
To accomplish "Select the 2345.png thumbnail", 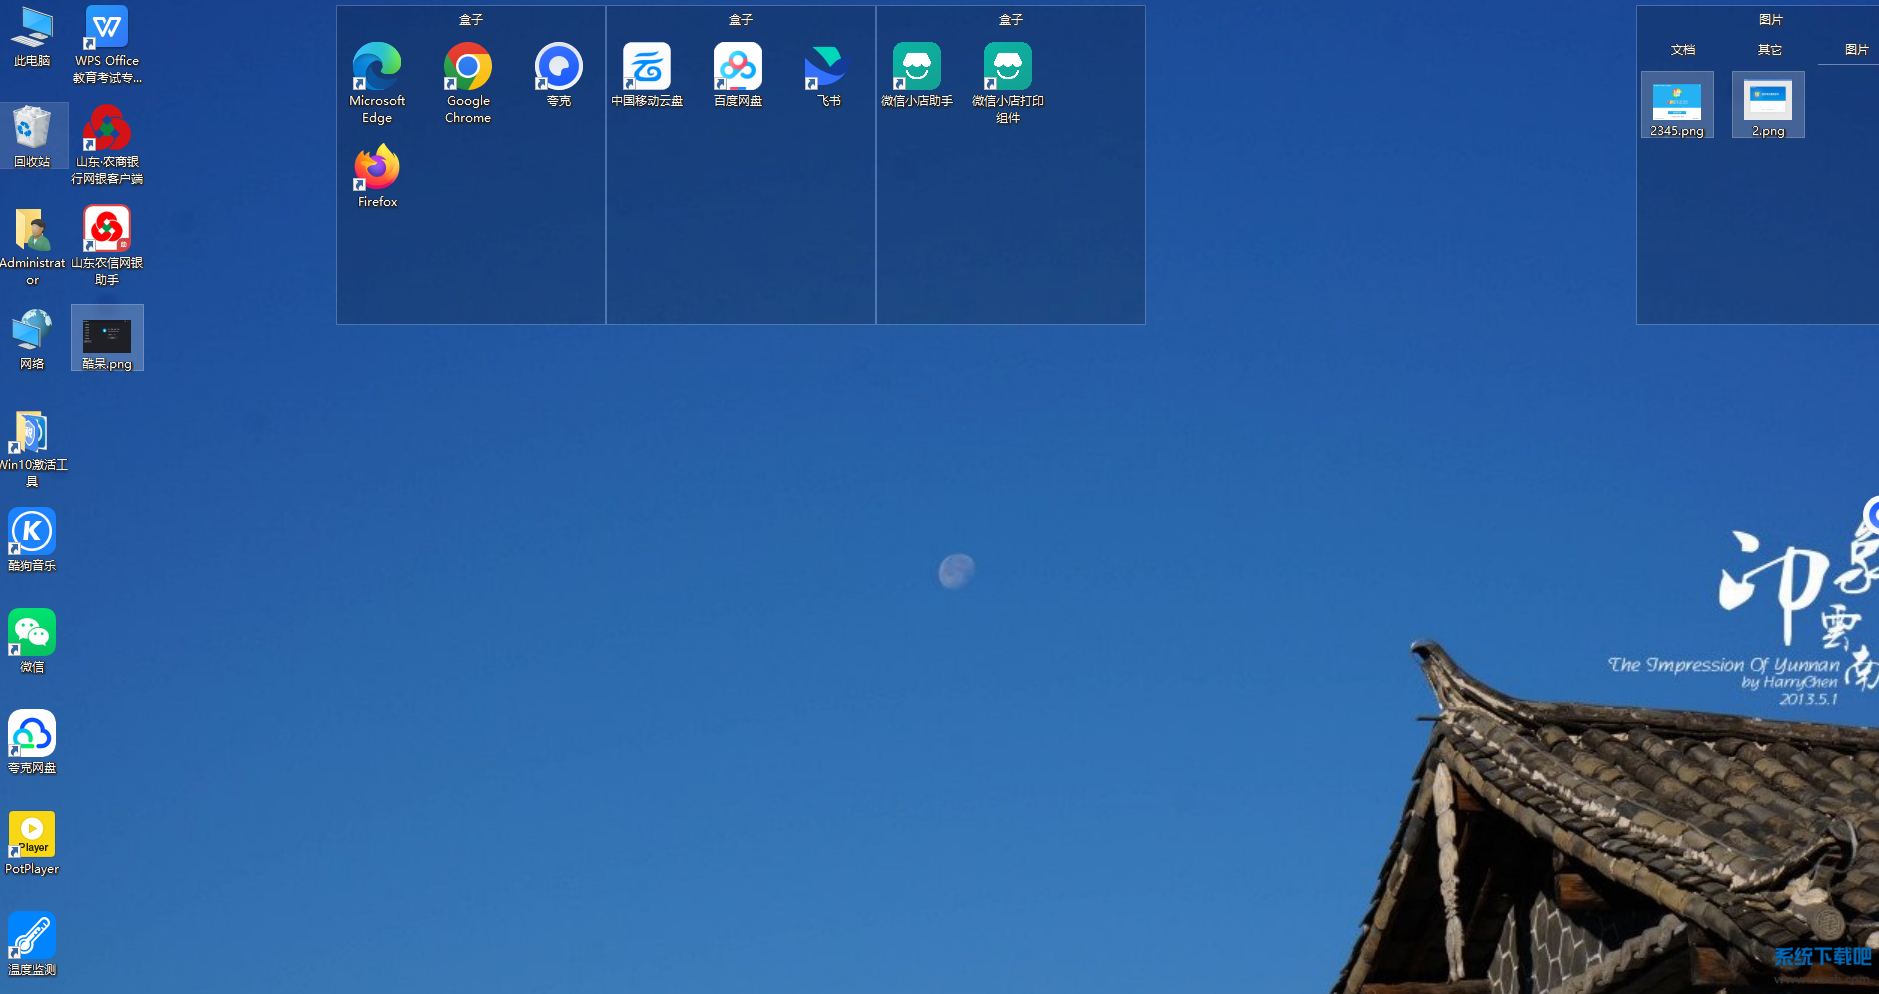I will pyautogui.click(x=1677, y=103).
